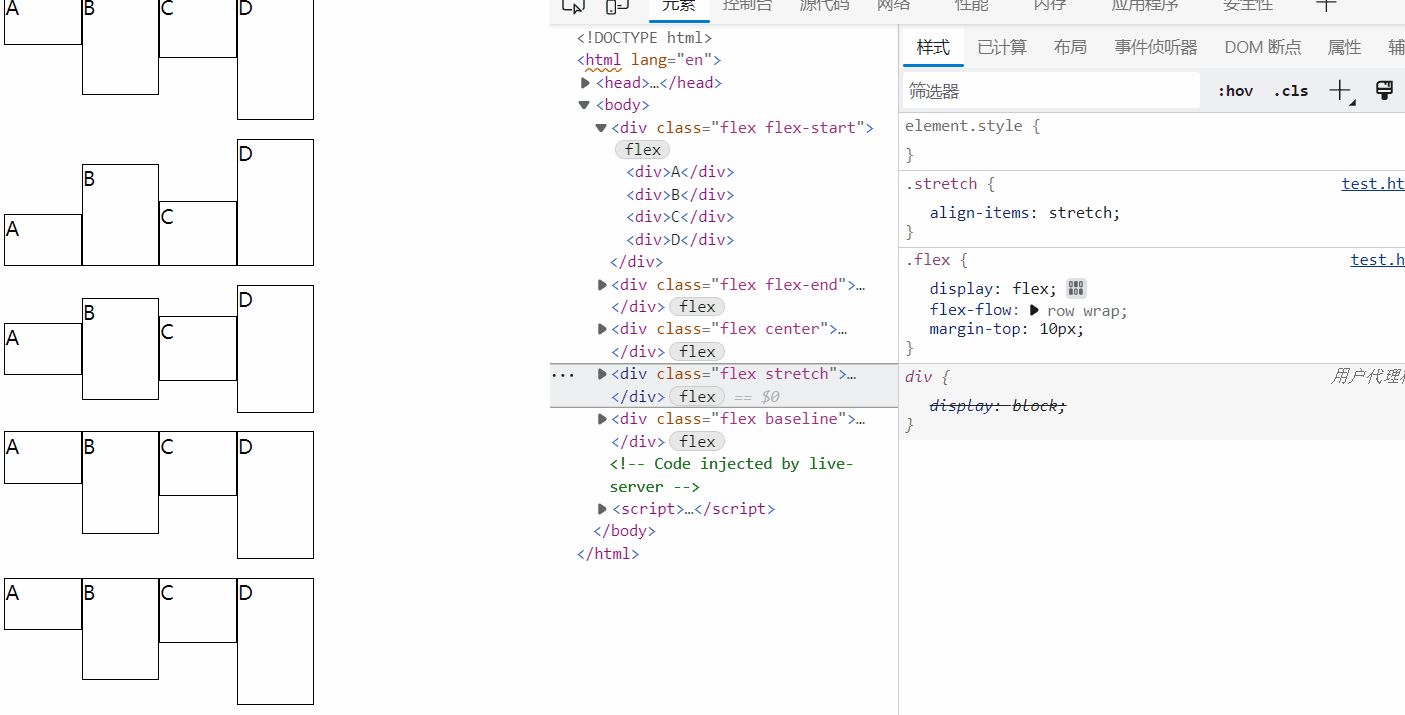The height and width of the screenshot is (715, 1405).
Task: Click the row wrap flex-flow value
Action: [1083, 311]
